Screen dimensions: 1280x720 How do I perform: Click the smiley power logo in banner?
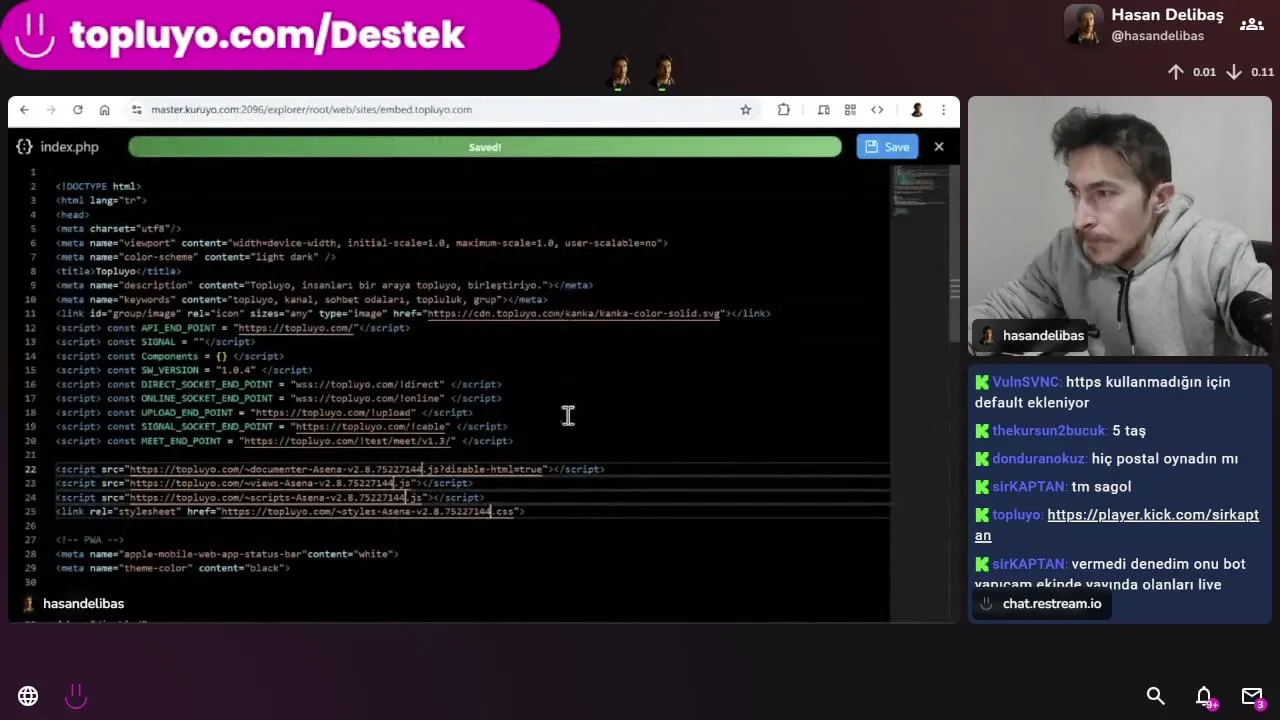pyautogui.click(x=35, y=34)
